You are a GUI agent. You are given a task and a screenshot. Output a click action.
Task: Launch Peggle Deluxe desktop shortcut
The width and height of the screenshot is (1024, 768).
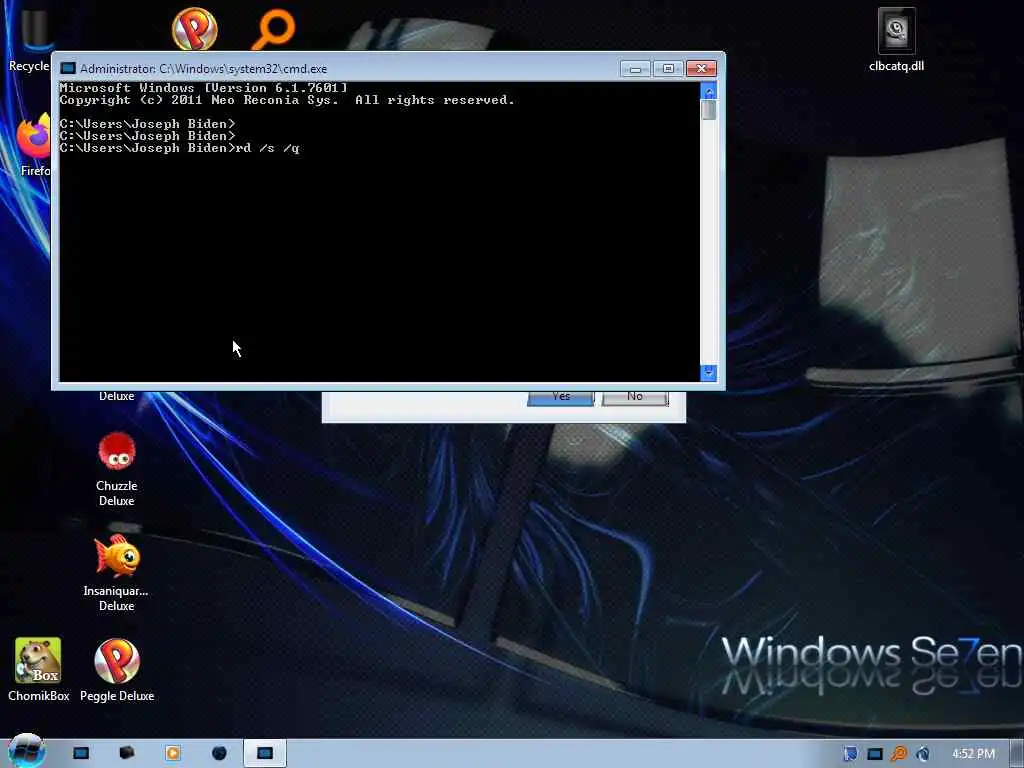[x=117, y=669]
